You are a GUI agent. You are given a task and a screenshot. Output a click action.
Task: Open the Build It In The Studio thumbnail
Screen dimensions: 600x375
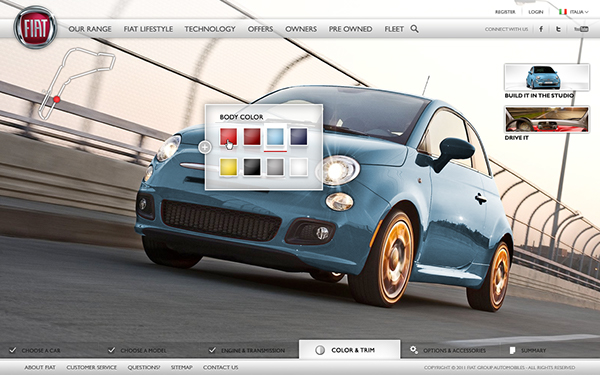546,81
